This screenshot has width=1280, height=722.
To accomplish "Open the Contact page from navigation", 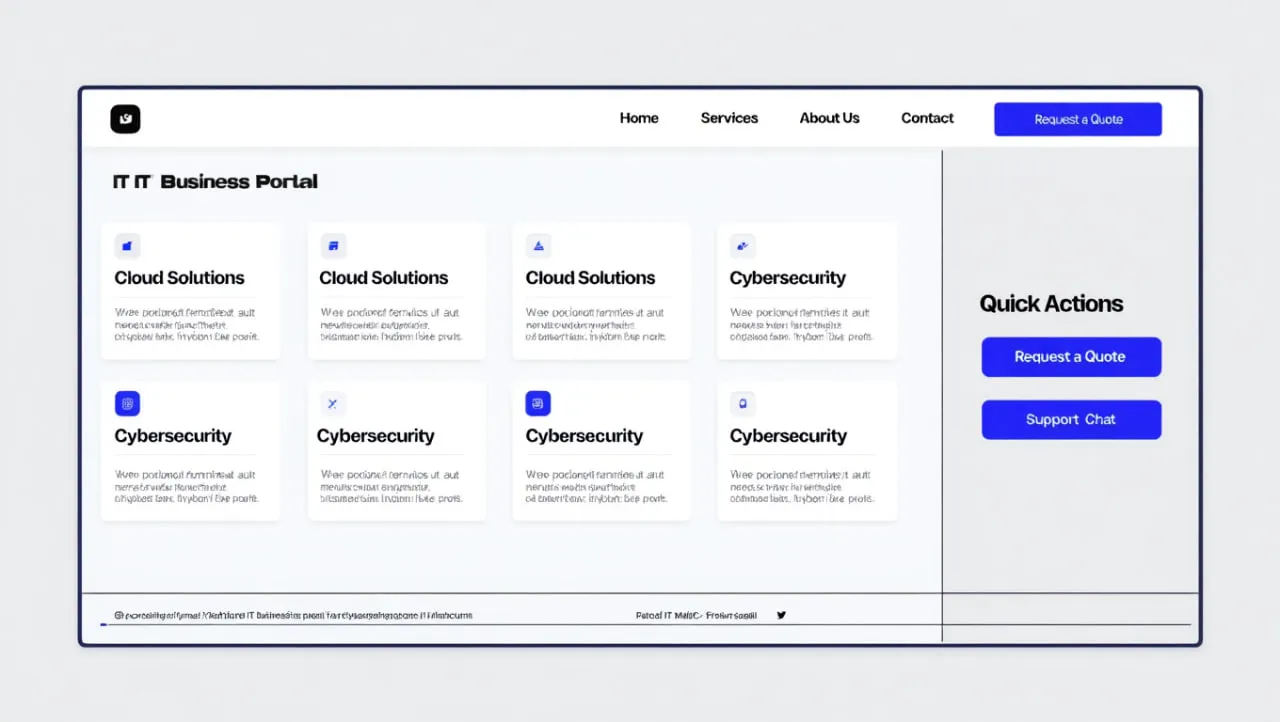I will coord(927,118).
